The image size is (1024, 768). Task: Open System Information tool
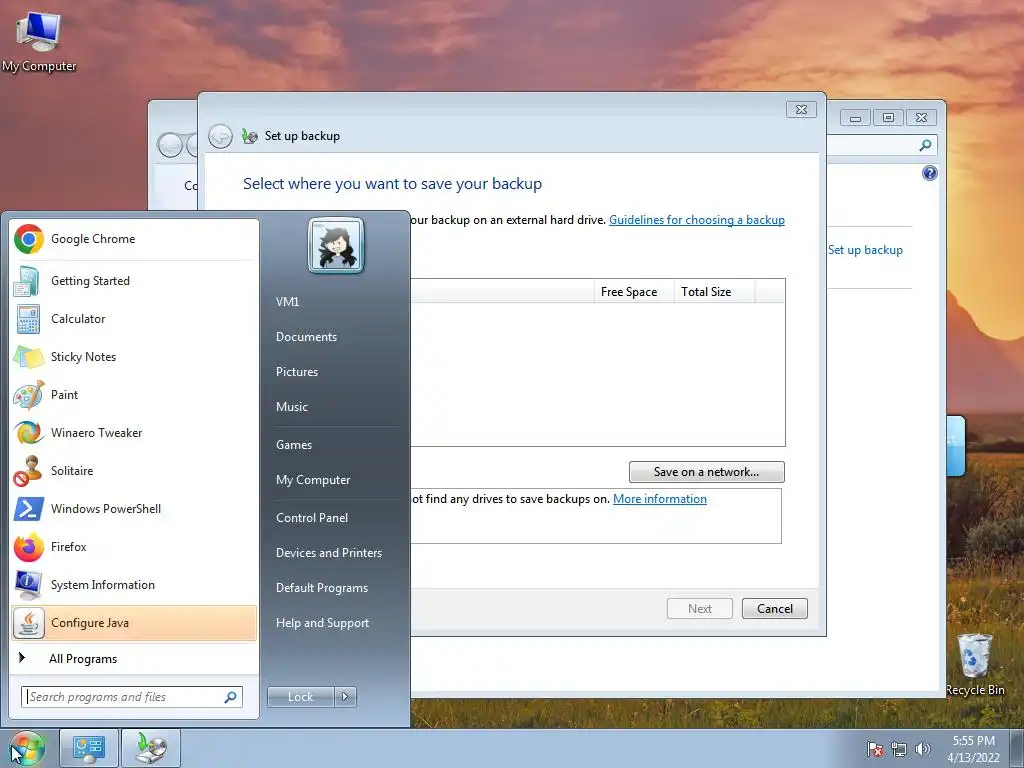(x=134, y=584)
